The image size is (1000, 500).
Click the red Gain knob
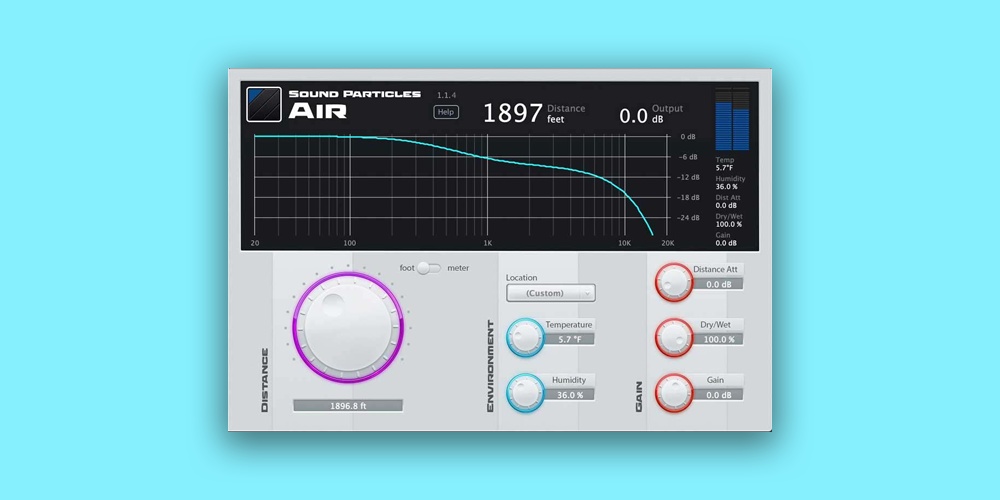(673, 393)
